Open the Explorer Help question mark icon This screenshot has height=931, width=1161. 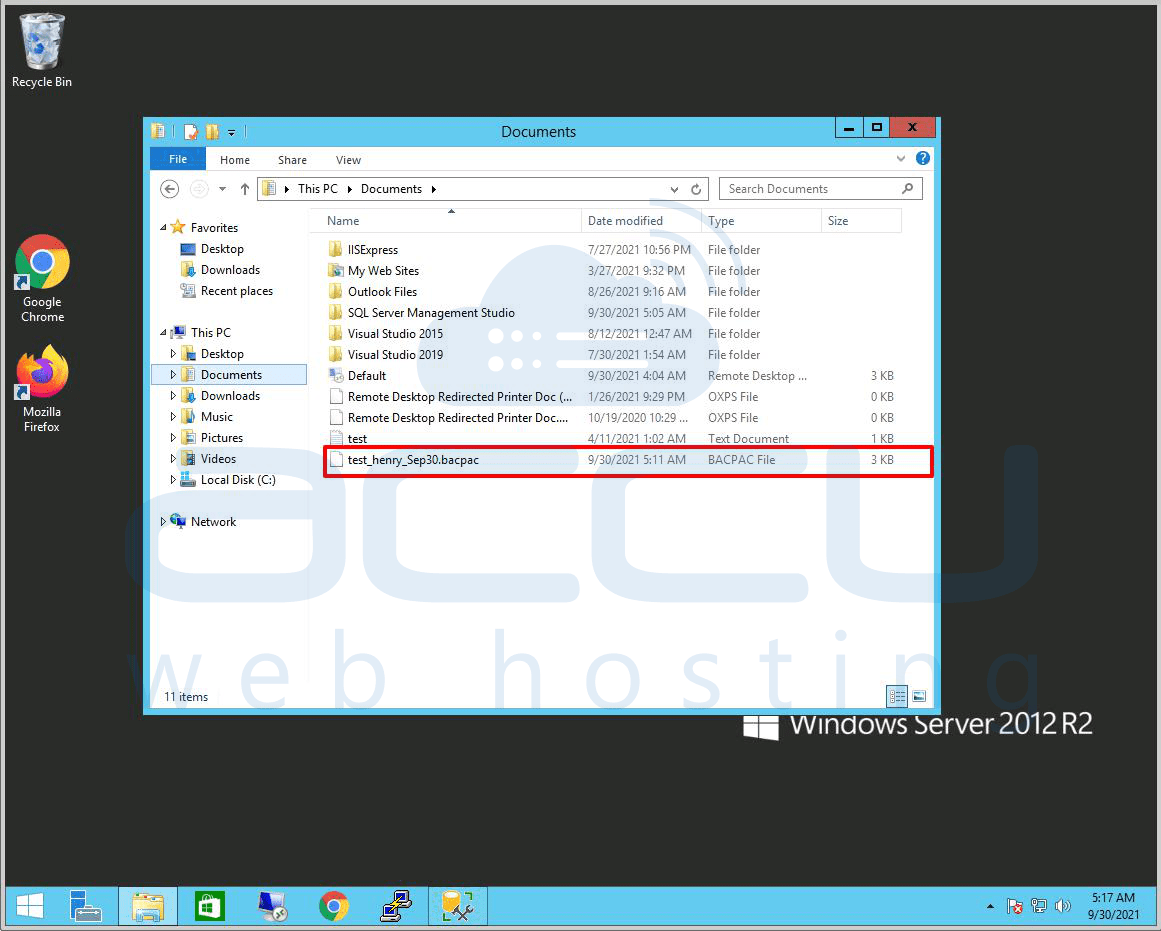(x=923, y=159)
